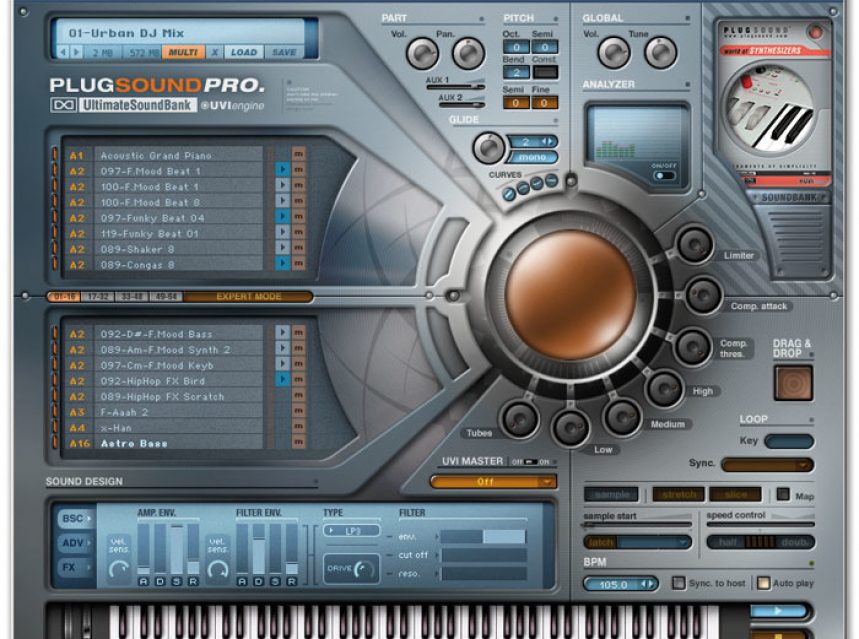The image size is (859, 639).
Task: Click the sample start slider
Action: (637, 525)
